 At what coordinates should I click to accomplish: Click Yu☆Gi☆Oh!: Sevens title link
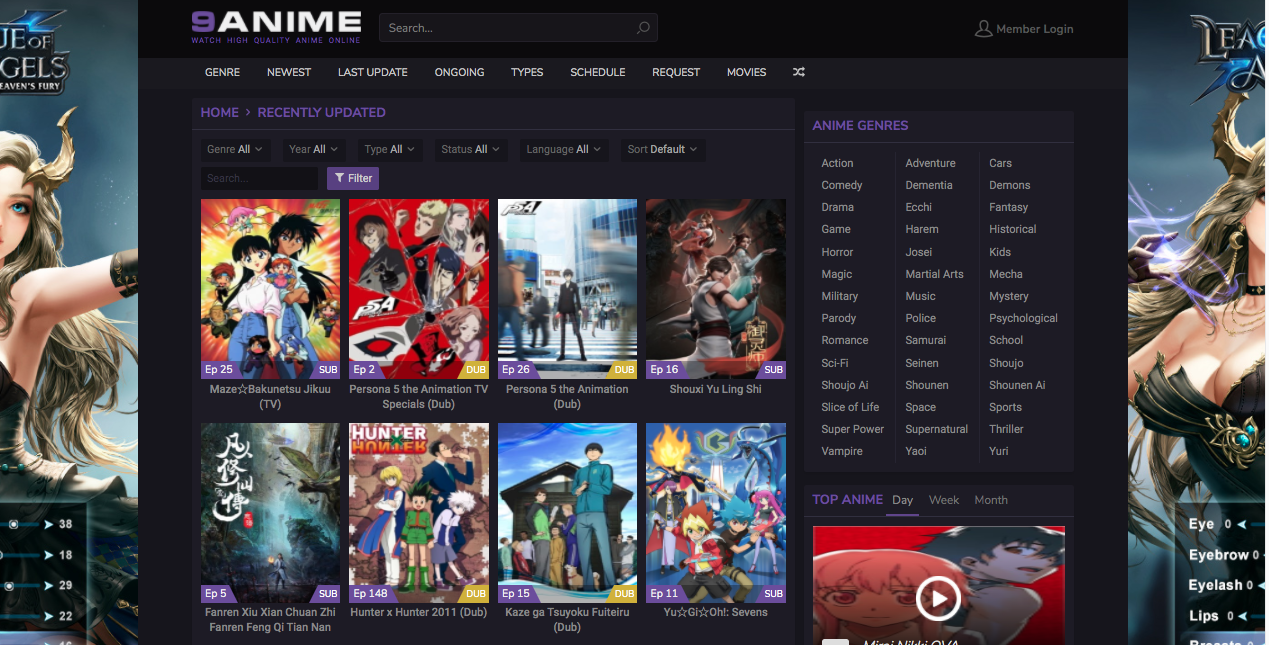coord(715,612)
